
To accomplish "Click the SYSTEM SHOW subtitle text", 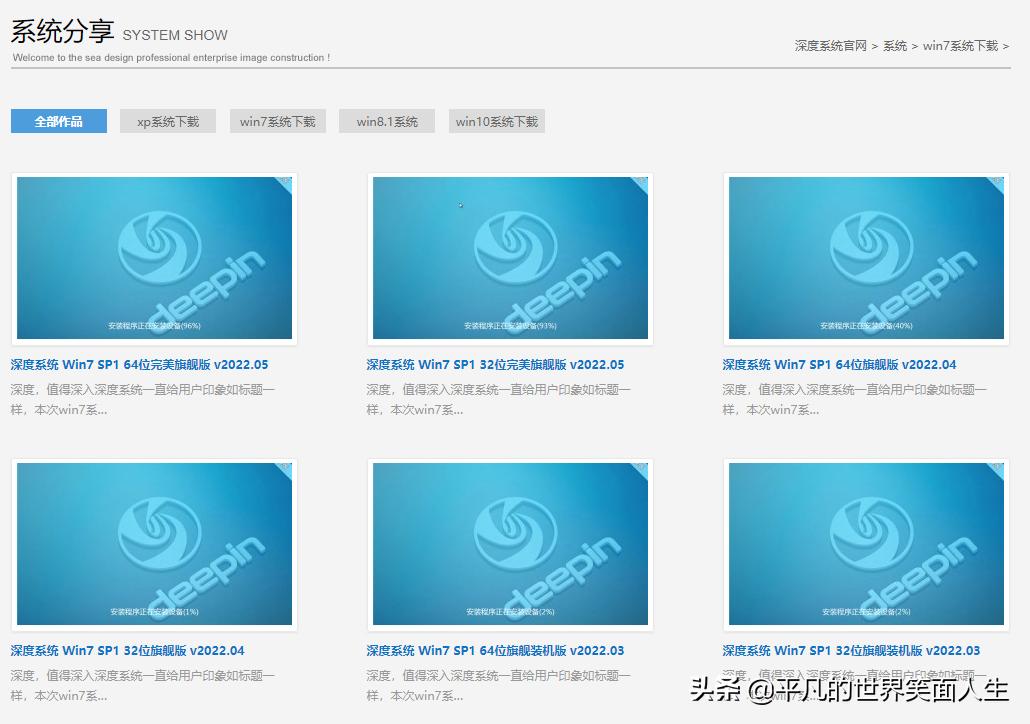I will [175, 35].
